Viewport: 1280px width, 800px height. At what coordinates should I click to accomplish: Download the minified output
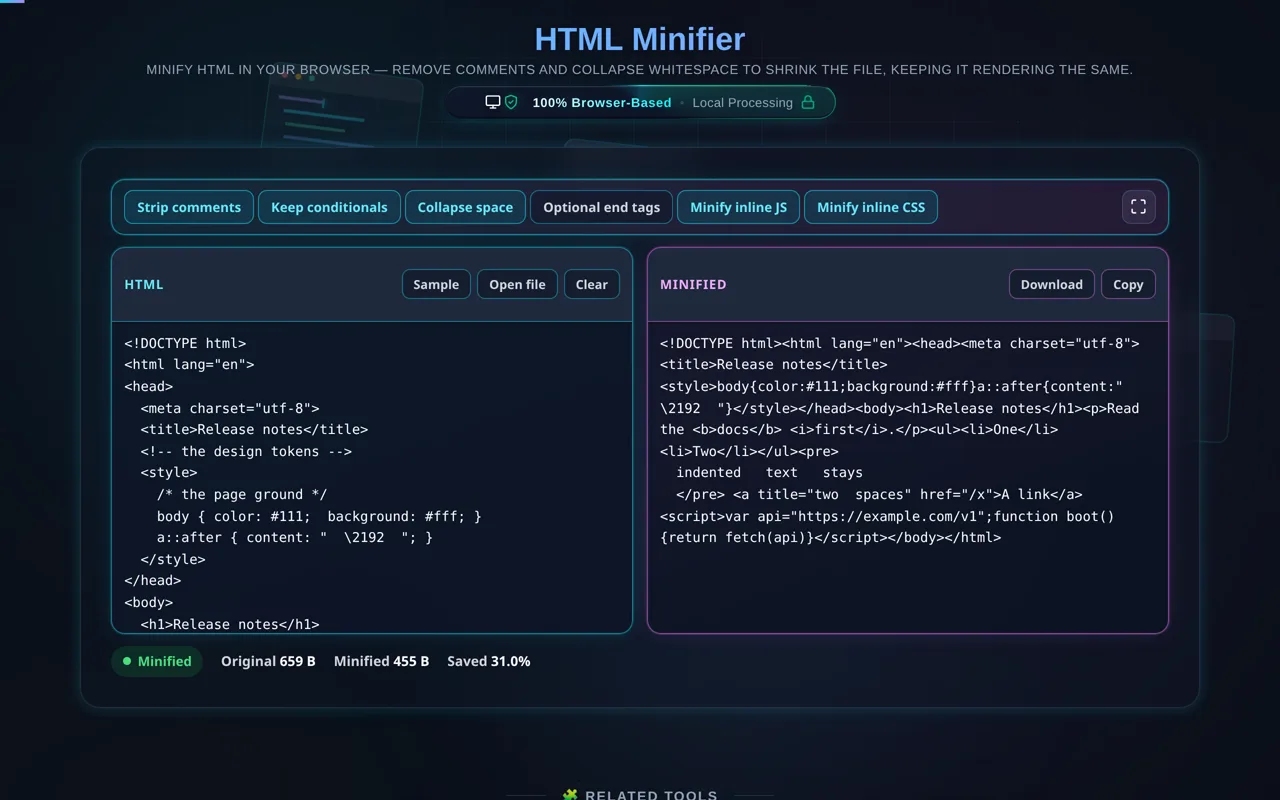(x=1052, y=284)
